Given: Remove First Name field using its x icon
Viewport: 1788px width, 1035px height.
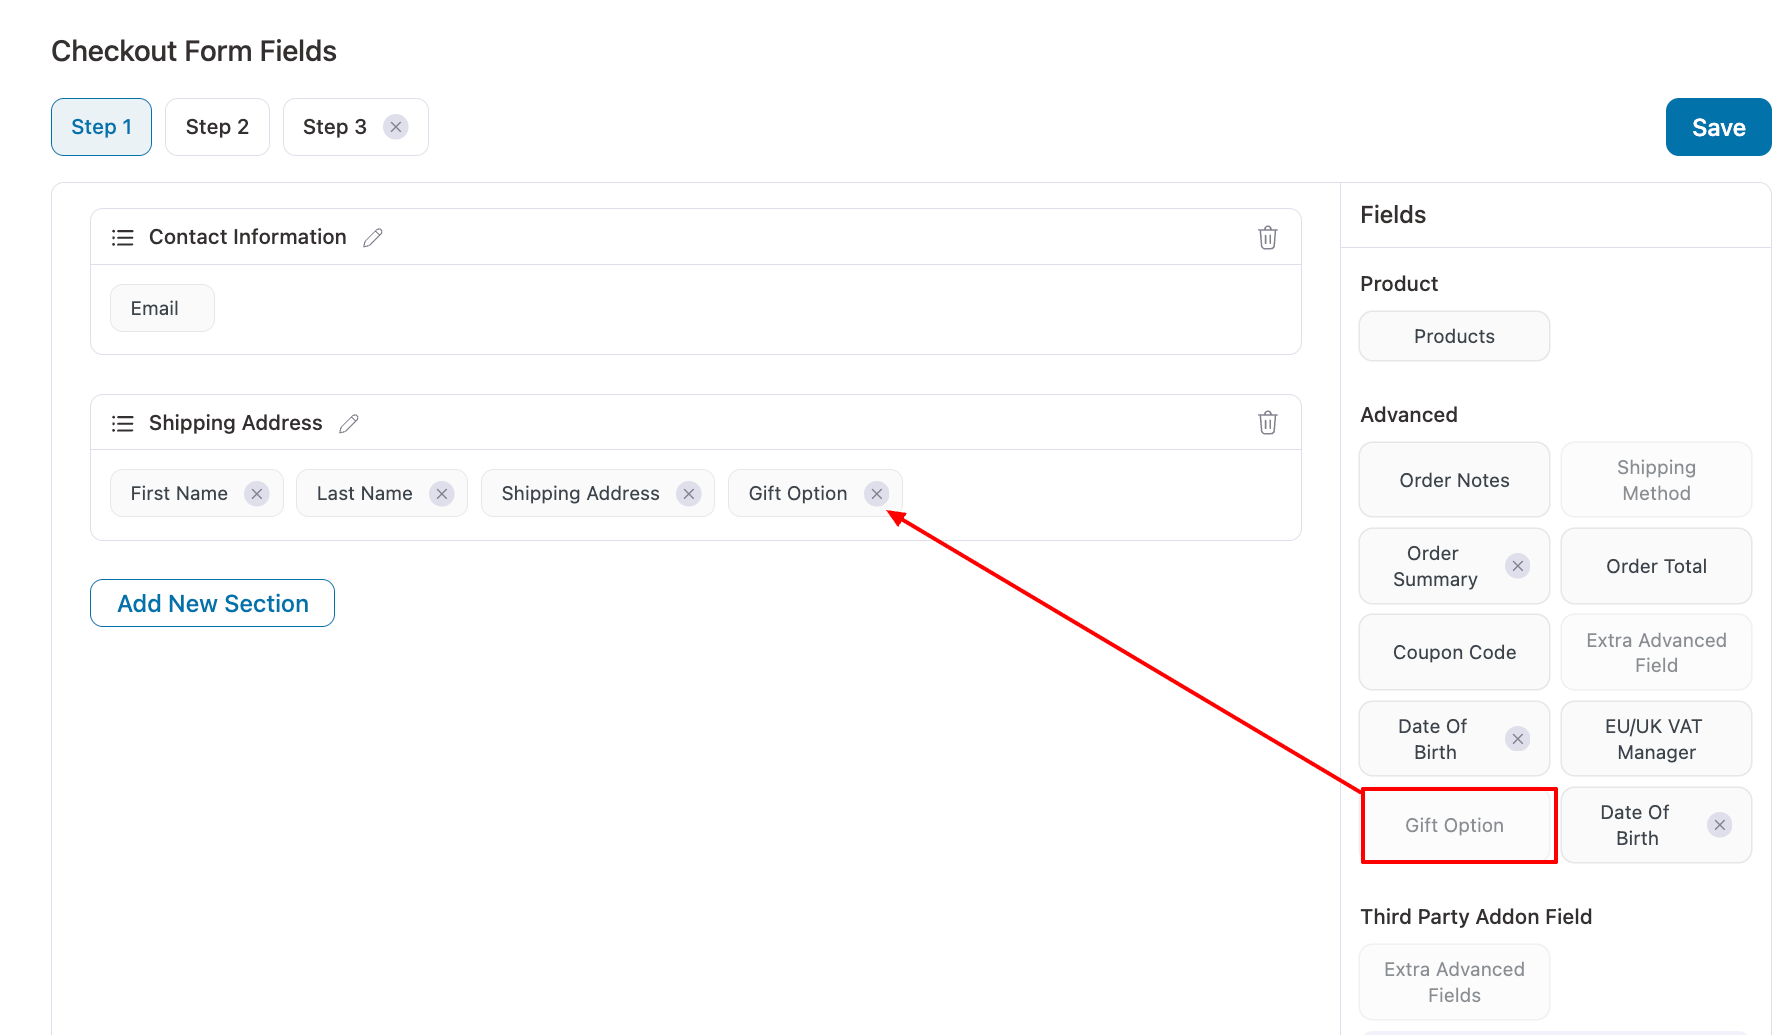Looking at the screenshot, I should click(x=256, y=493).
